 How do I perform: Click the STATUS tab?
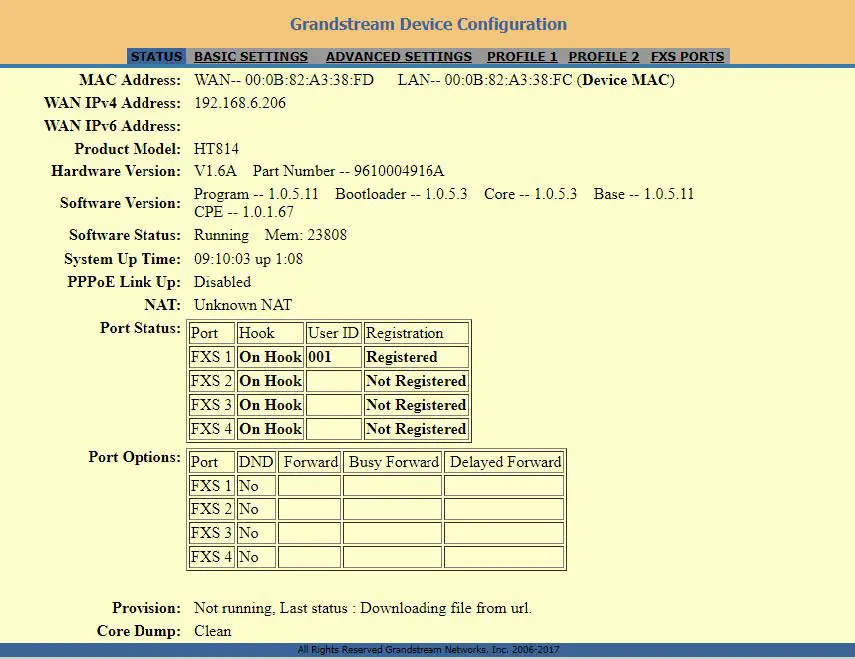pos(156,57)
